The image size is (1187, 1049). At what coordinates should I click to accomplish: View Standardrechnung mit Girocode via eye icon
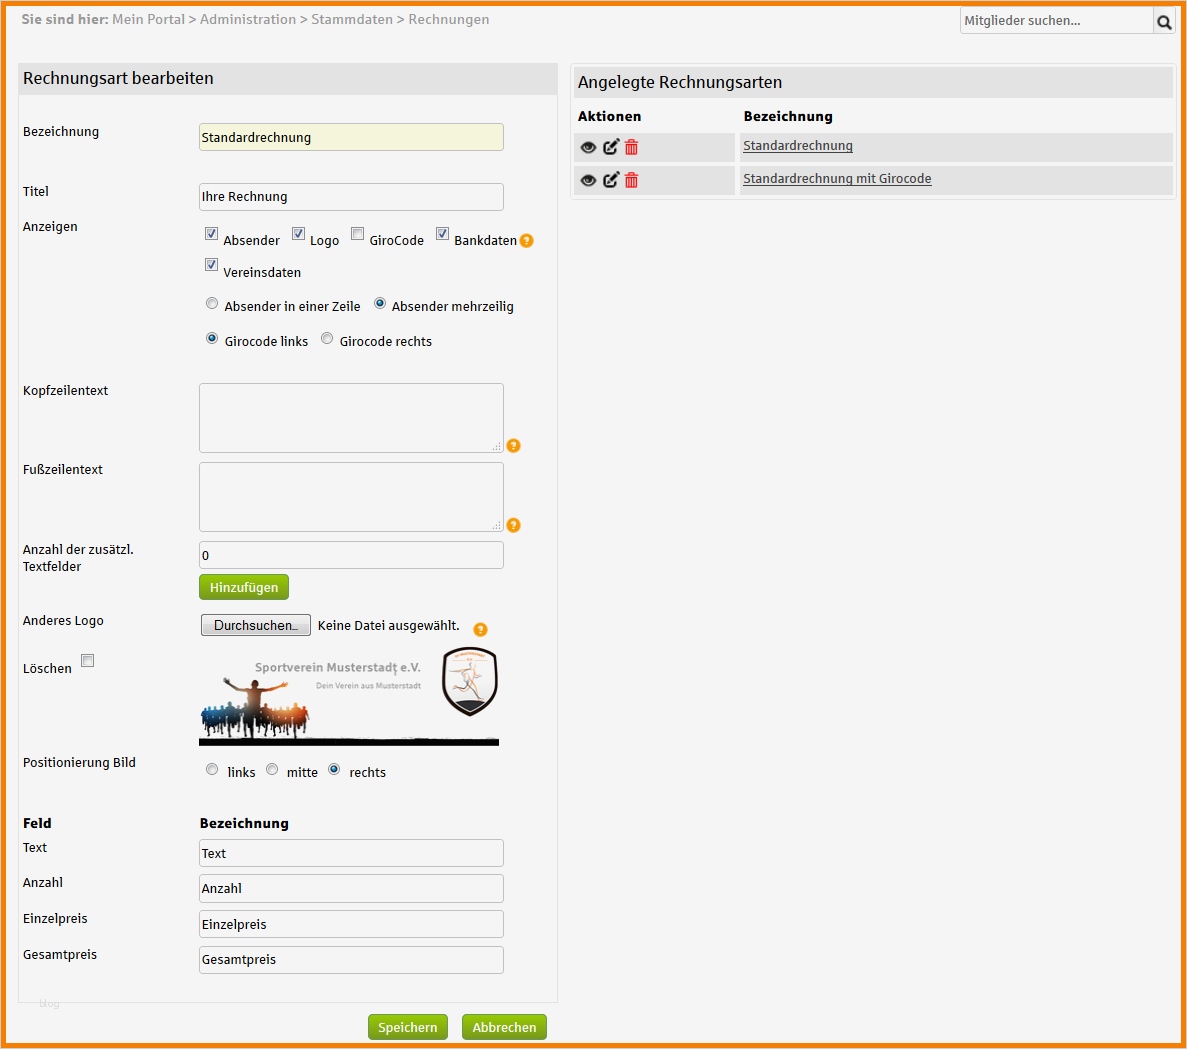(588, 180)
